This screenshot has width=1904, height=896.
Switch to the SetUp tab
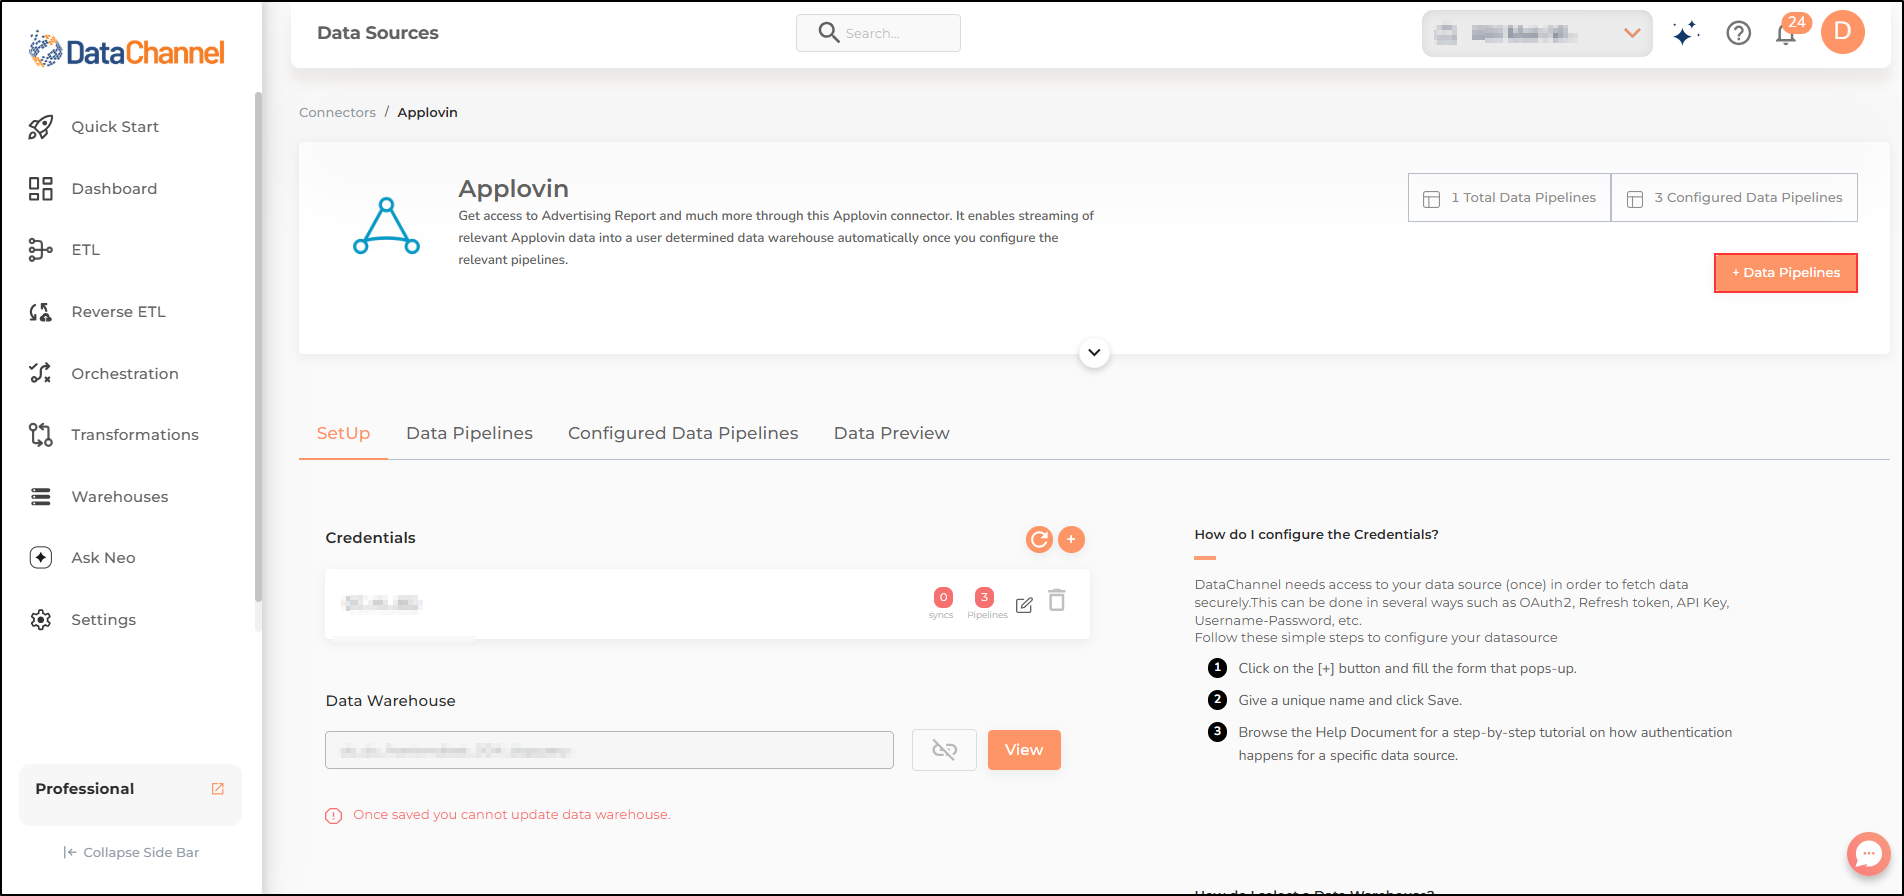click(343, 434)
